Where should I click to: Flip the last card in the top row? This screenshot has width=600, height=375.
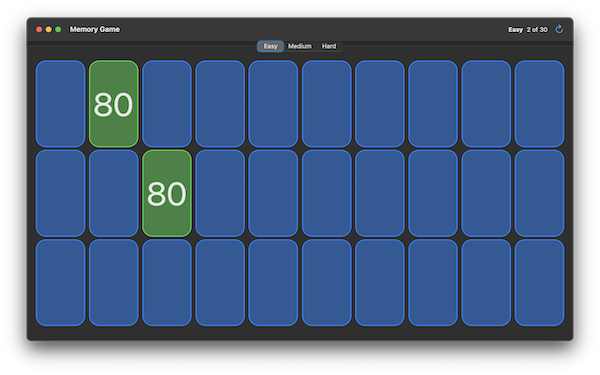coord(539,104)
